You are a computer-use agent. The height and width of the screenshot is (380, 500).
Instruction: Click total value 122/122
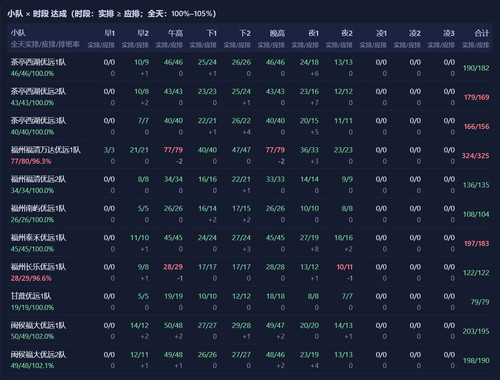click(x=476, y=273)
